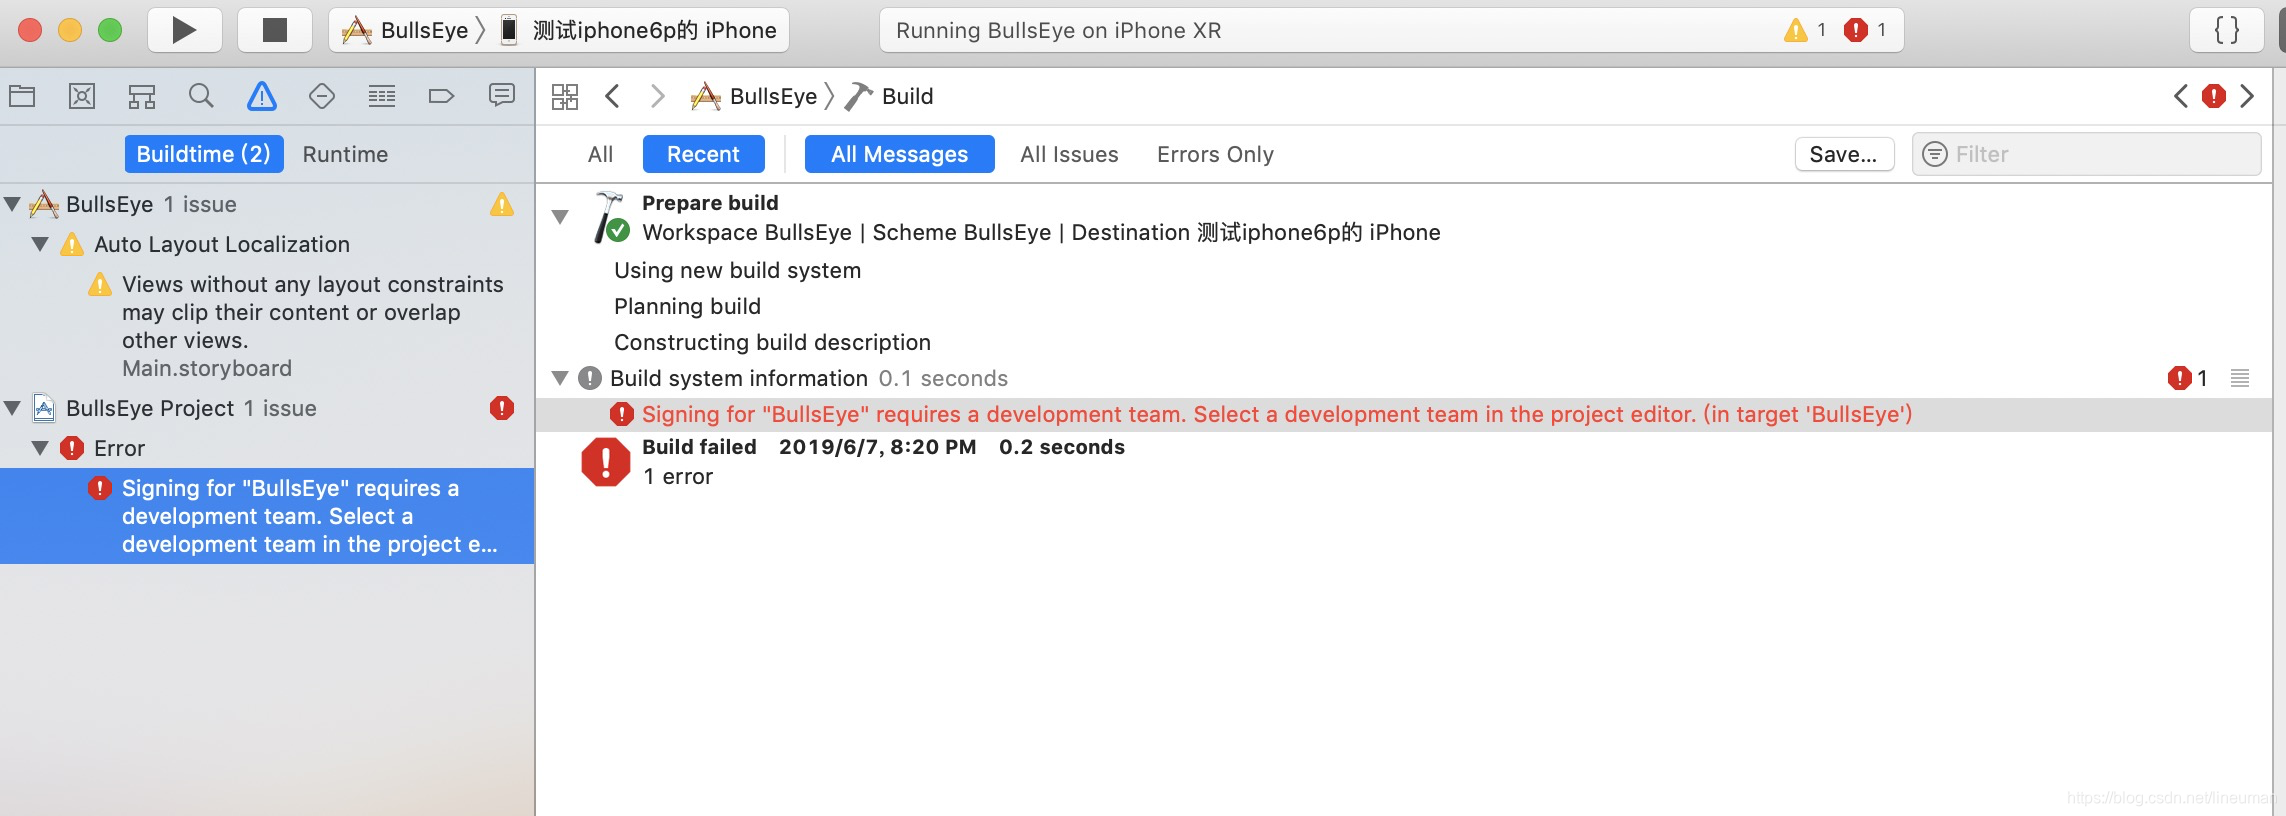Show transcript for Build system information

(x=2240, y=378)
